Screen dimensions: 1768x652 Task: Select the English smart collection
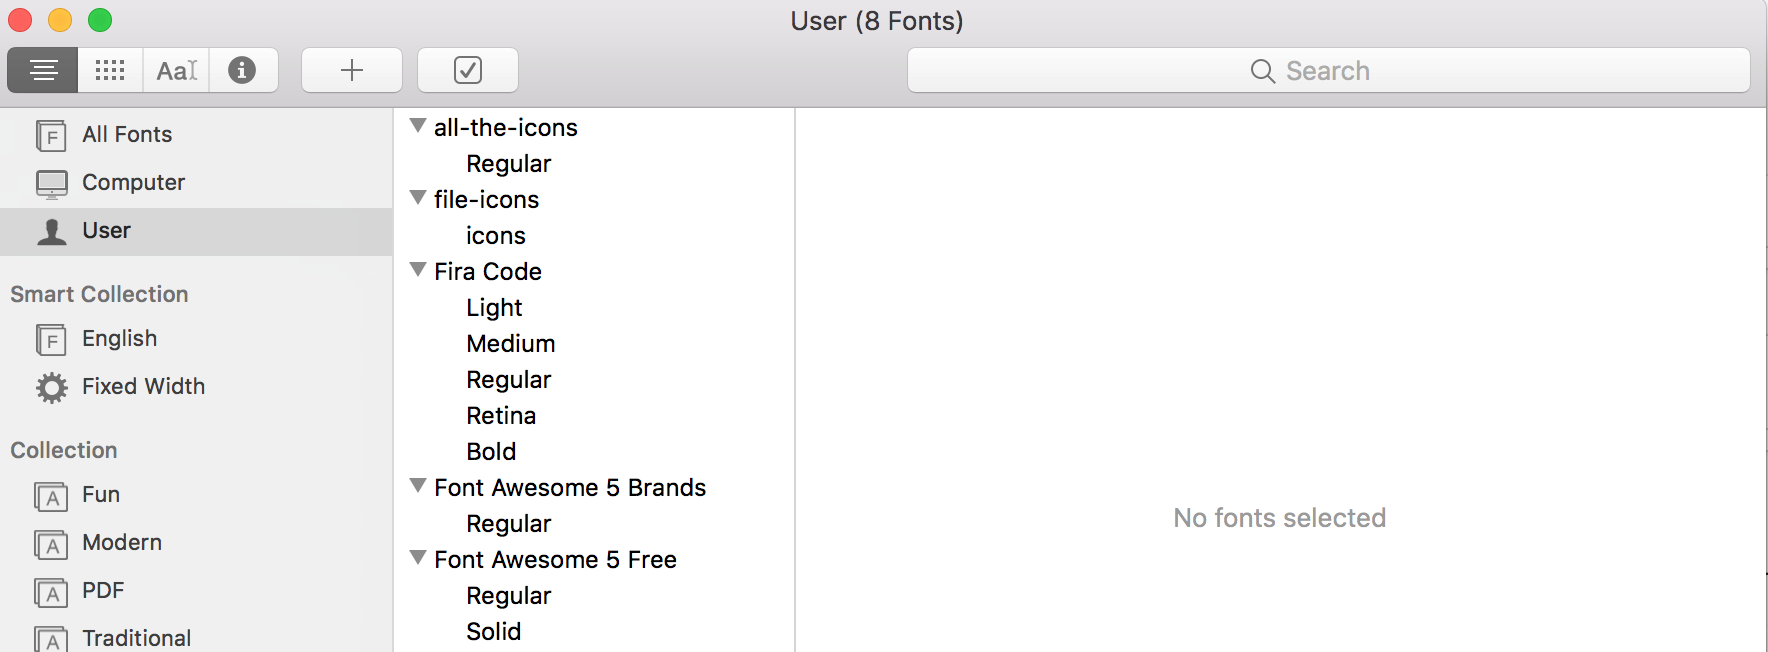point(119,338)
